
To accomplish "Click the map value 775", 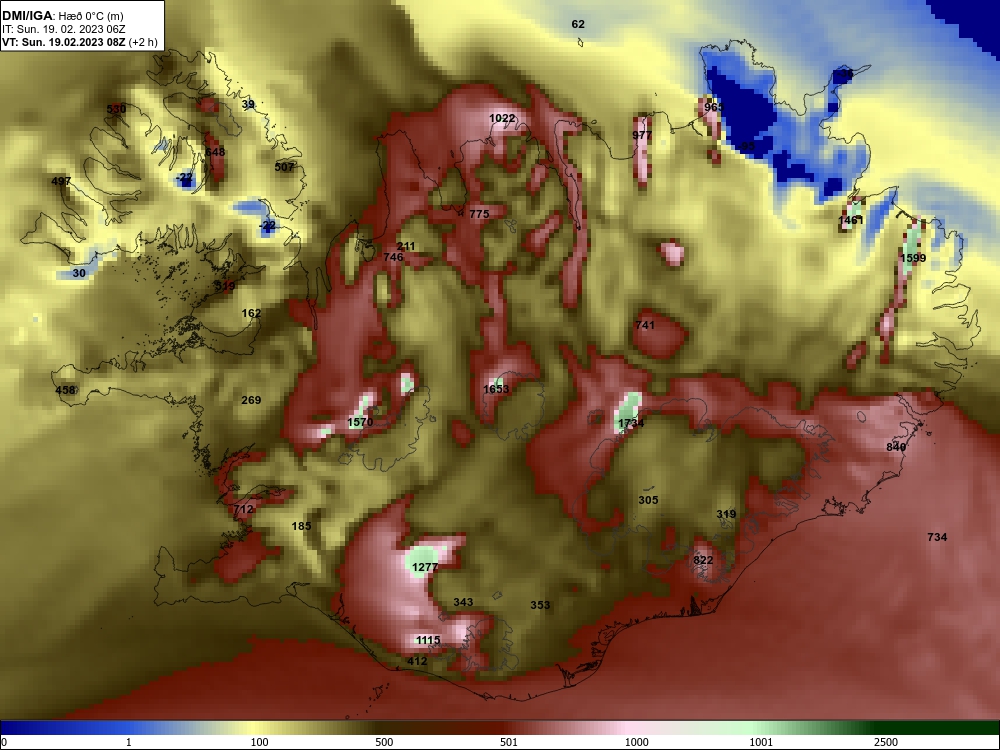I will (x=479, y=214).
